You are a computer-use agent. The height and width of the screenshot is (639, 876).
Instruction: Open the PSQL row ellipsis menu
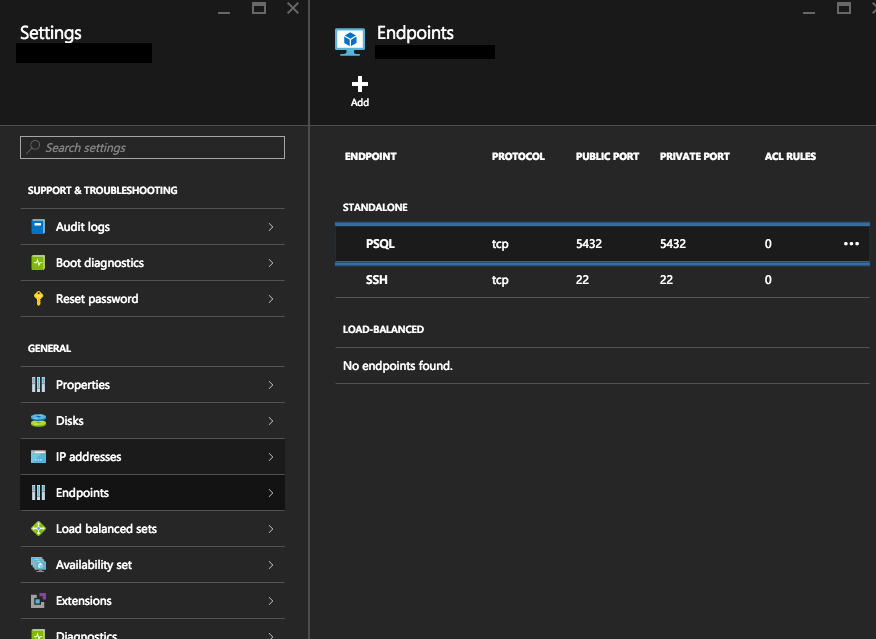[851, 244]
